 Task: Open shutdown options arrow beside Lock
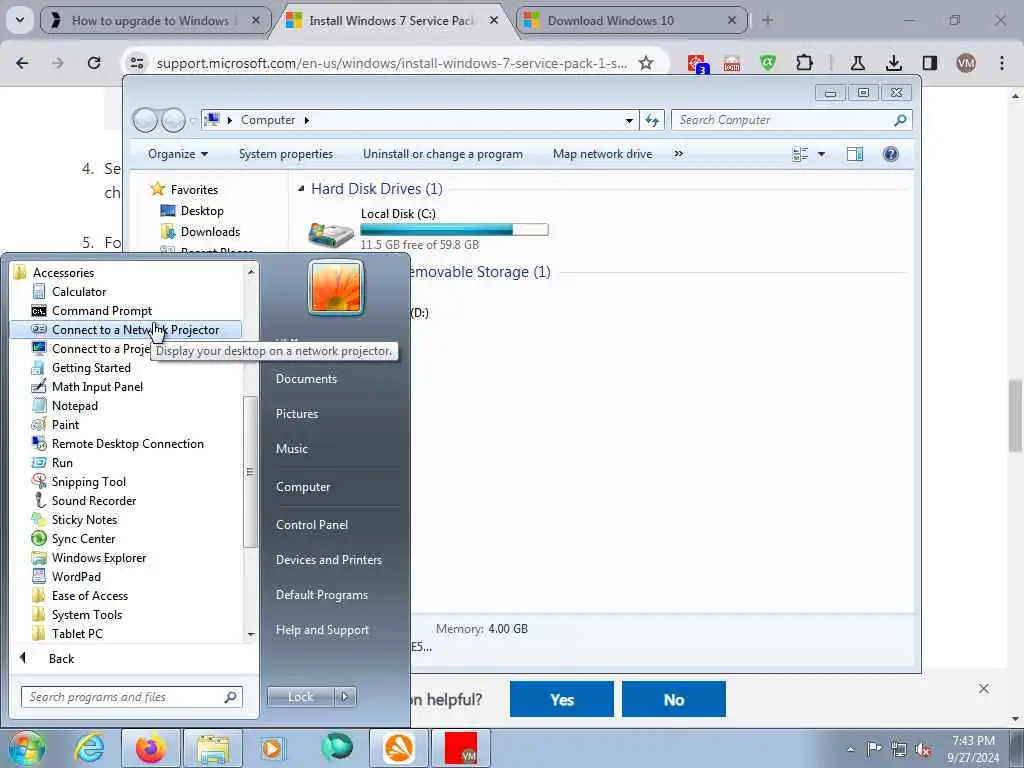[345, 697]
